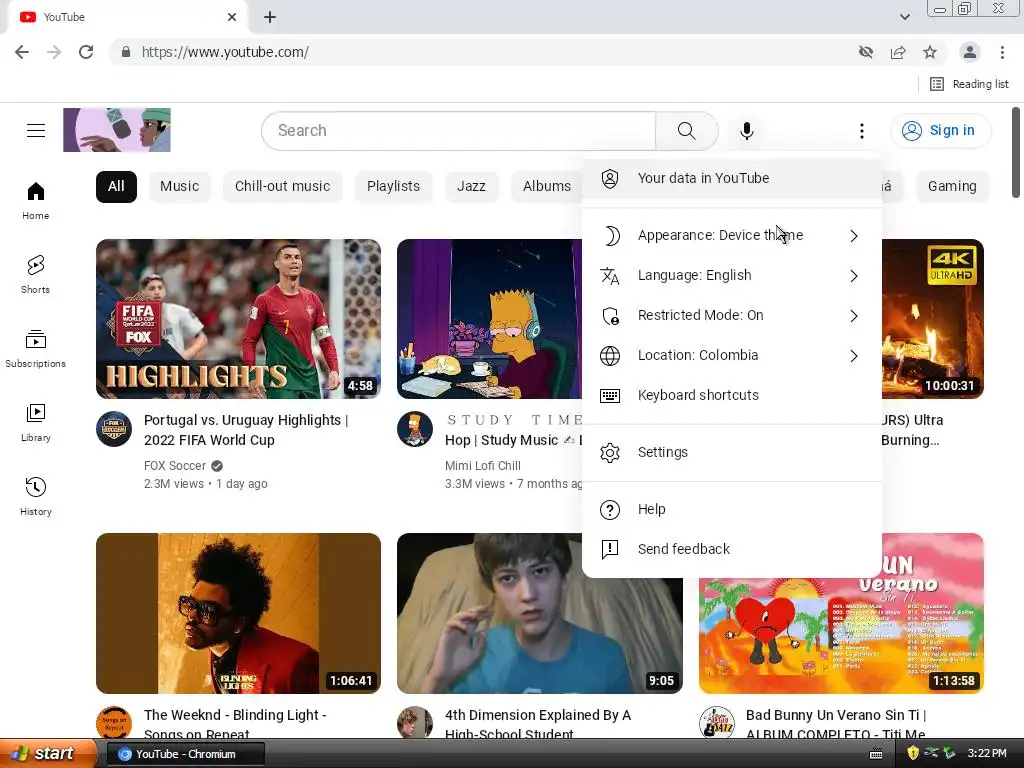Select the Jazz filter chip
The image size is (1024, 768).
tap(471, 186)
